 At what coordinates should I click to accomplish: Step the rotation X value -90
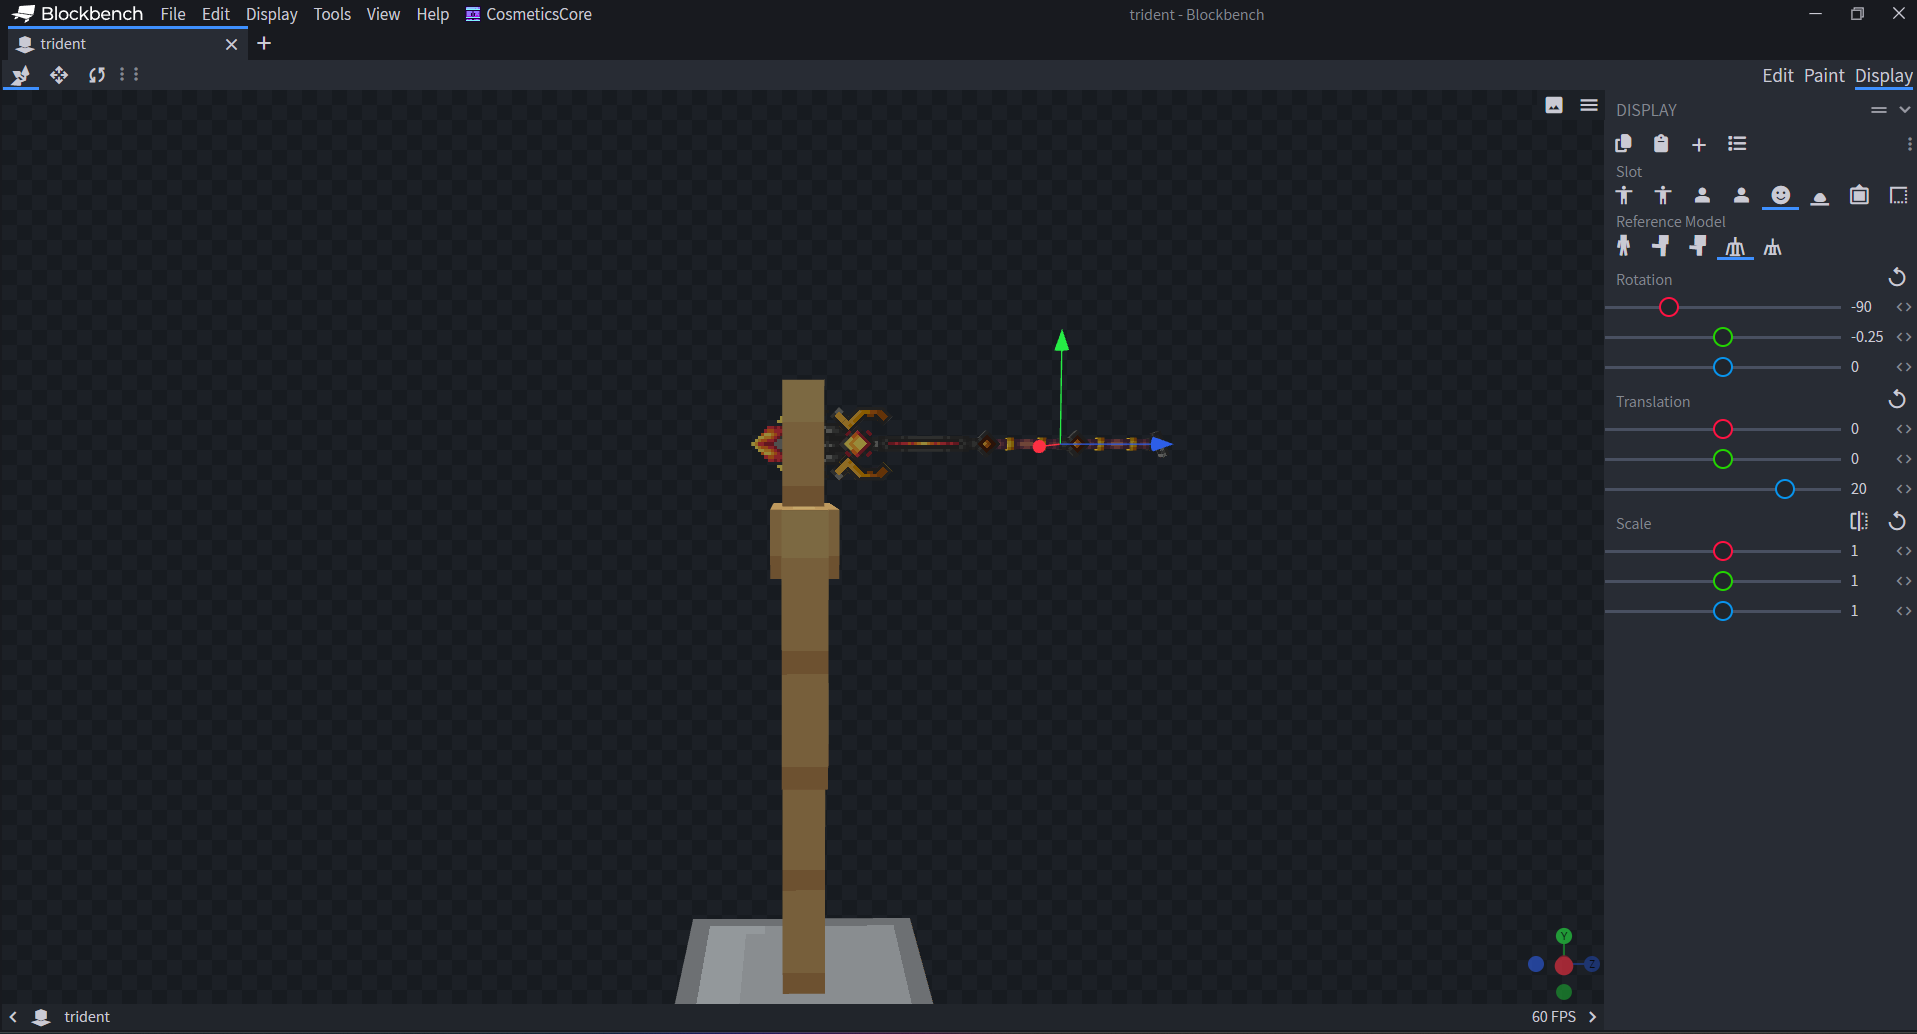(1904, 307)
